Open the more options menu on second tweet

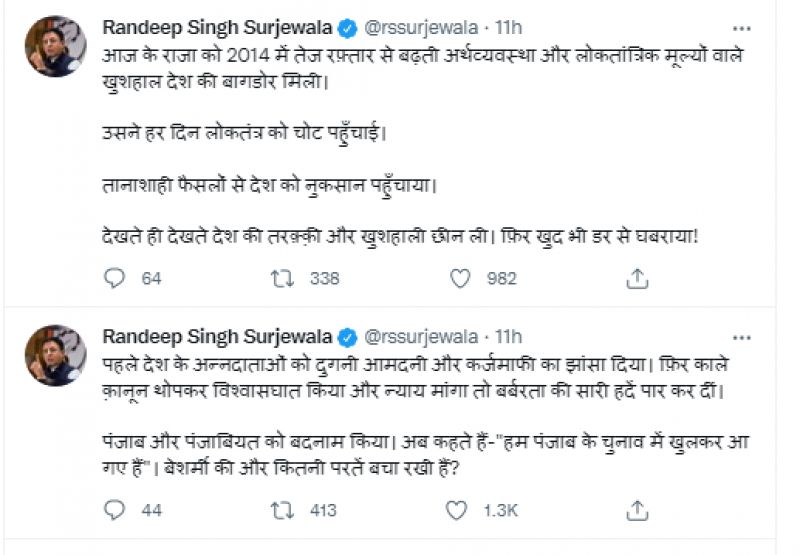(741, 335)
